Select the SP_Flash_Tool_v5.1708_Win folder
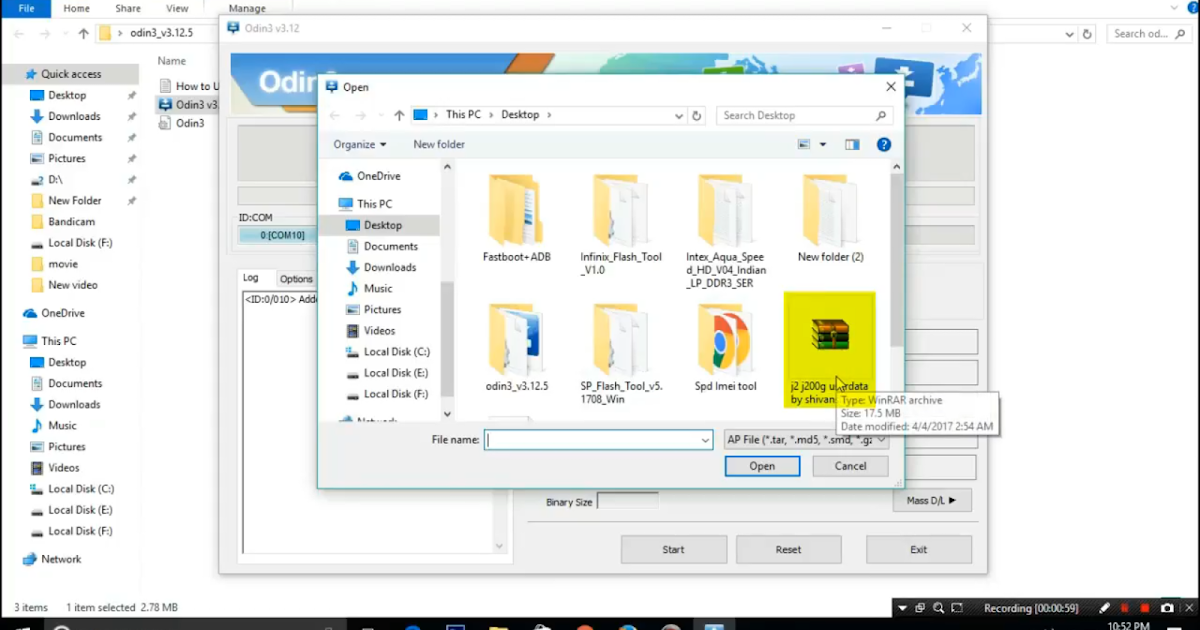The height and width of the screenshot is (630, 1200). pos(621,355)
